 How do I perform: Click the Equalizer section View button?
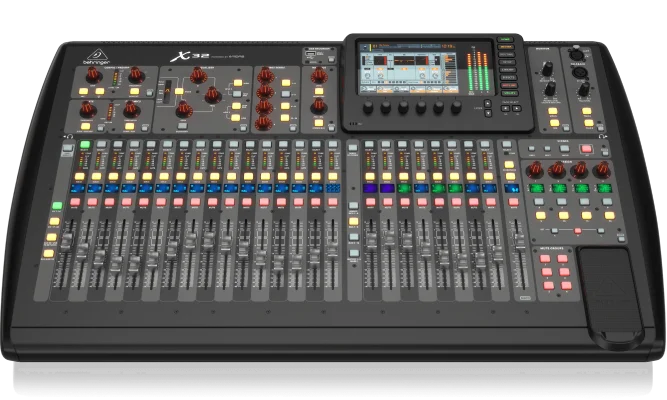point(243,127)
